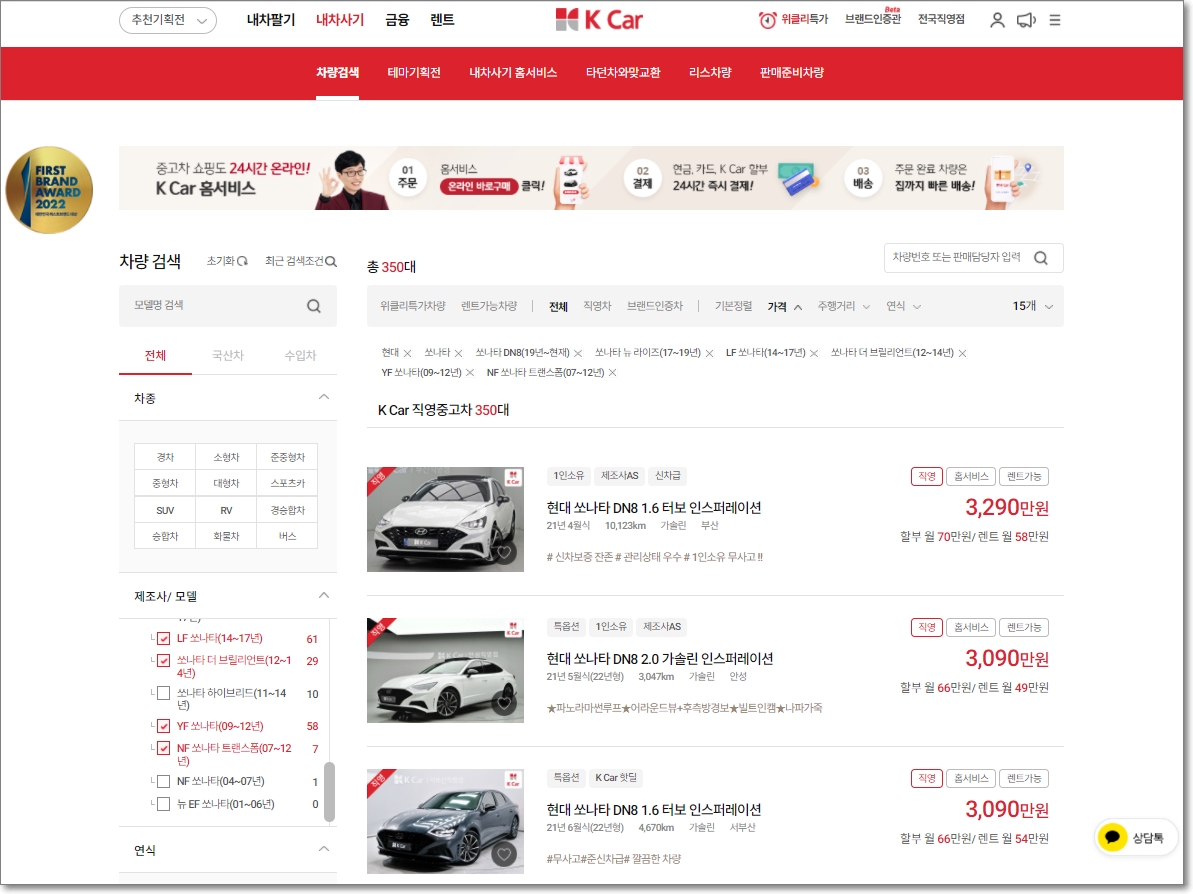The image size is (1193, 894).
Task: Remove the 쏘나타 더 브릴리언트(12~14년) filter tag
Action: click(x=962, y=353)
